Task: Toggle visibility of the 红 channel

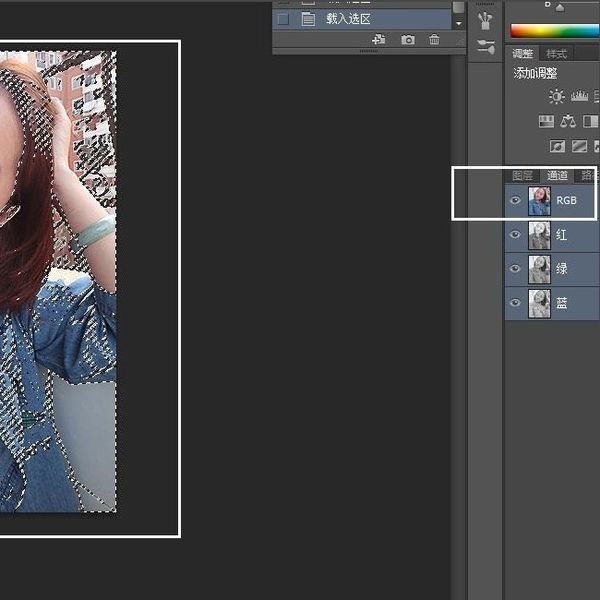Action: click(515, 235)
